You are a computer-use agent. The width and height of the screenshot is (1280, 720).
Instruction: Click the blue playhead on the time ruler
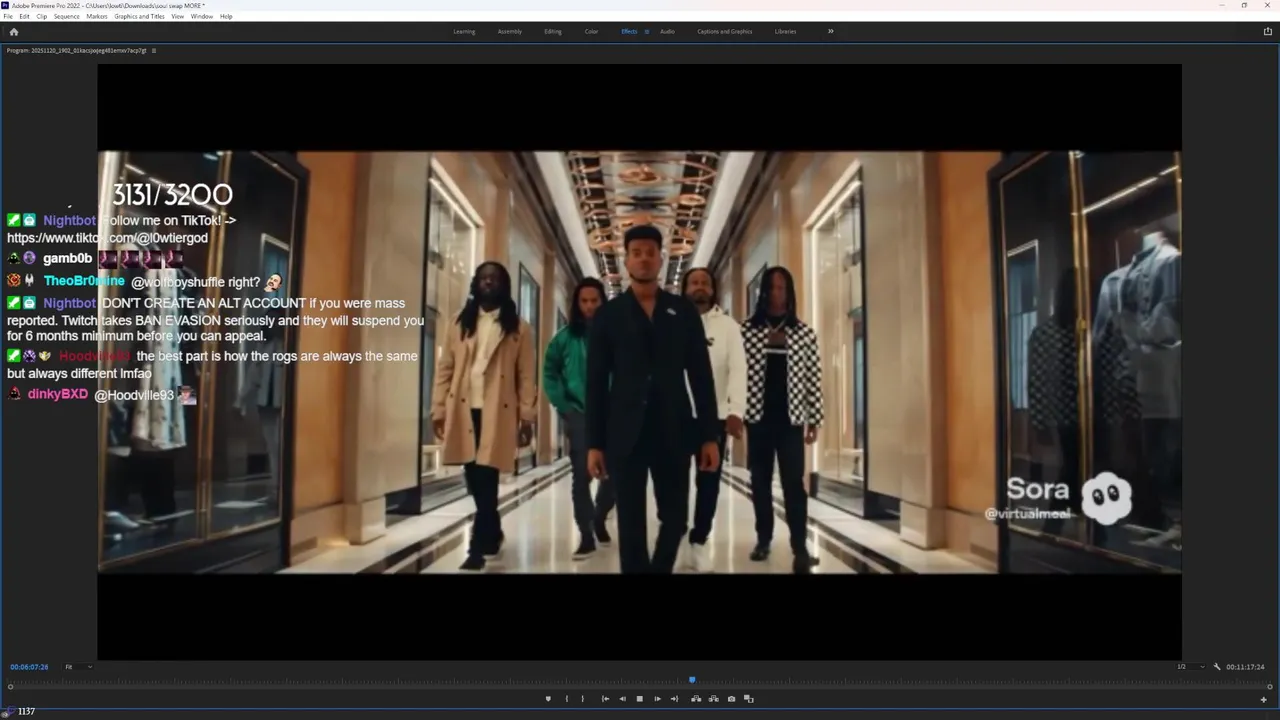coord(691,680)
